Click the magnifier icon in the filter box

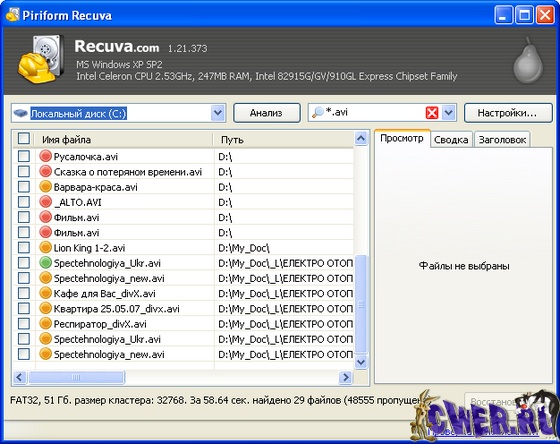tap(317, 112)
